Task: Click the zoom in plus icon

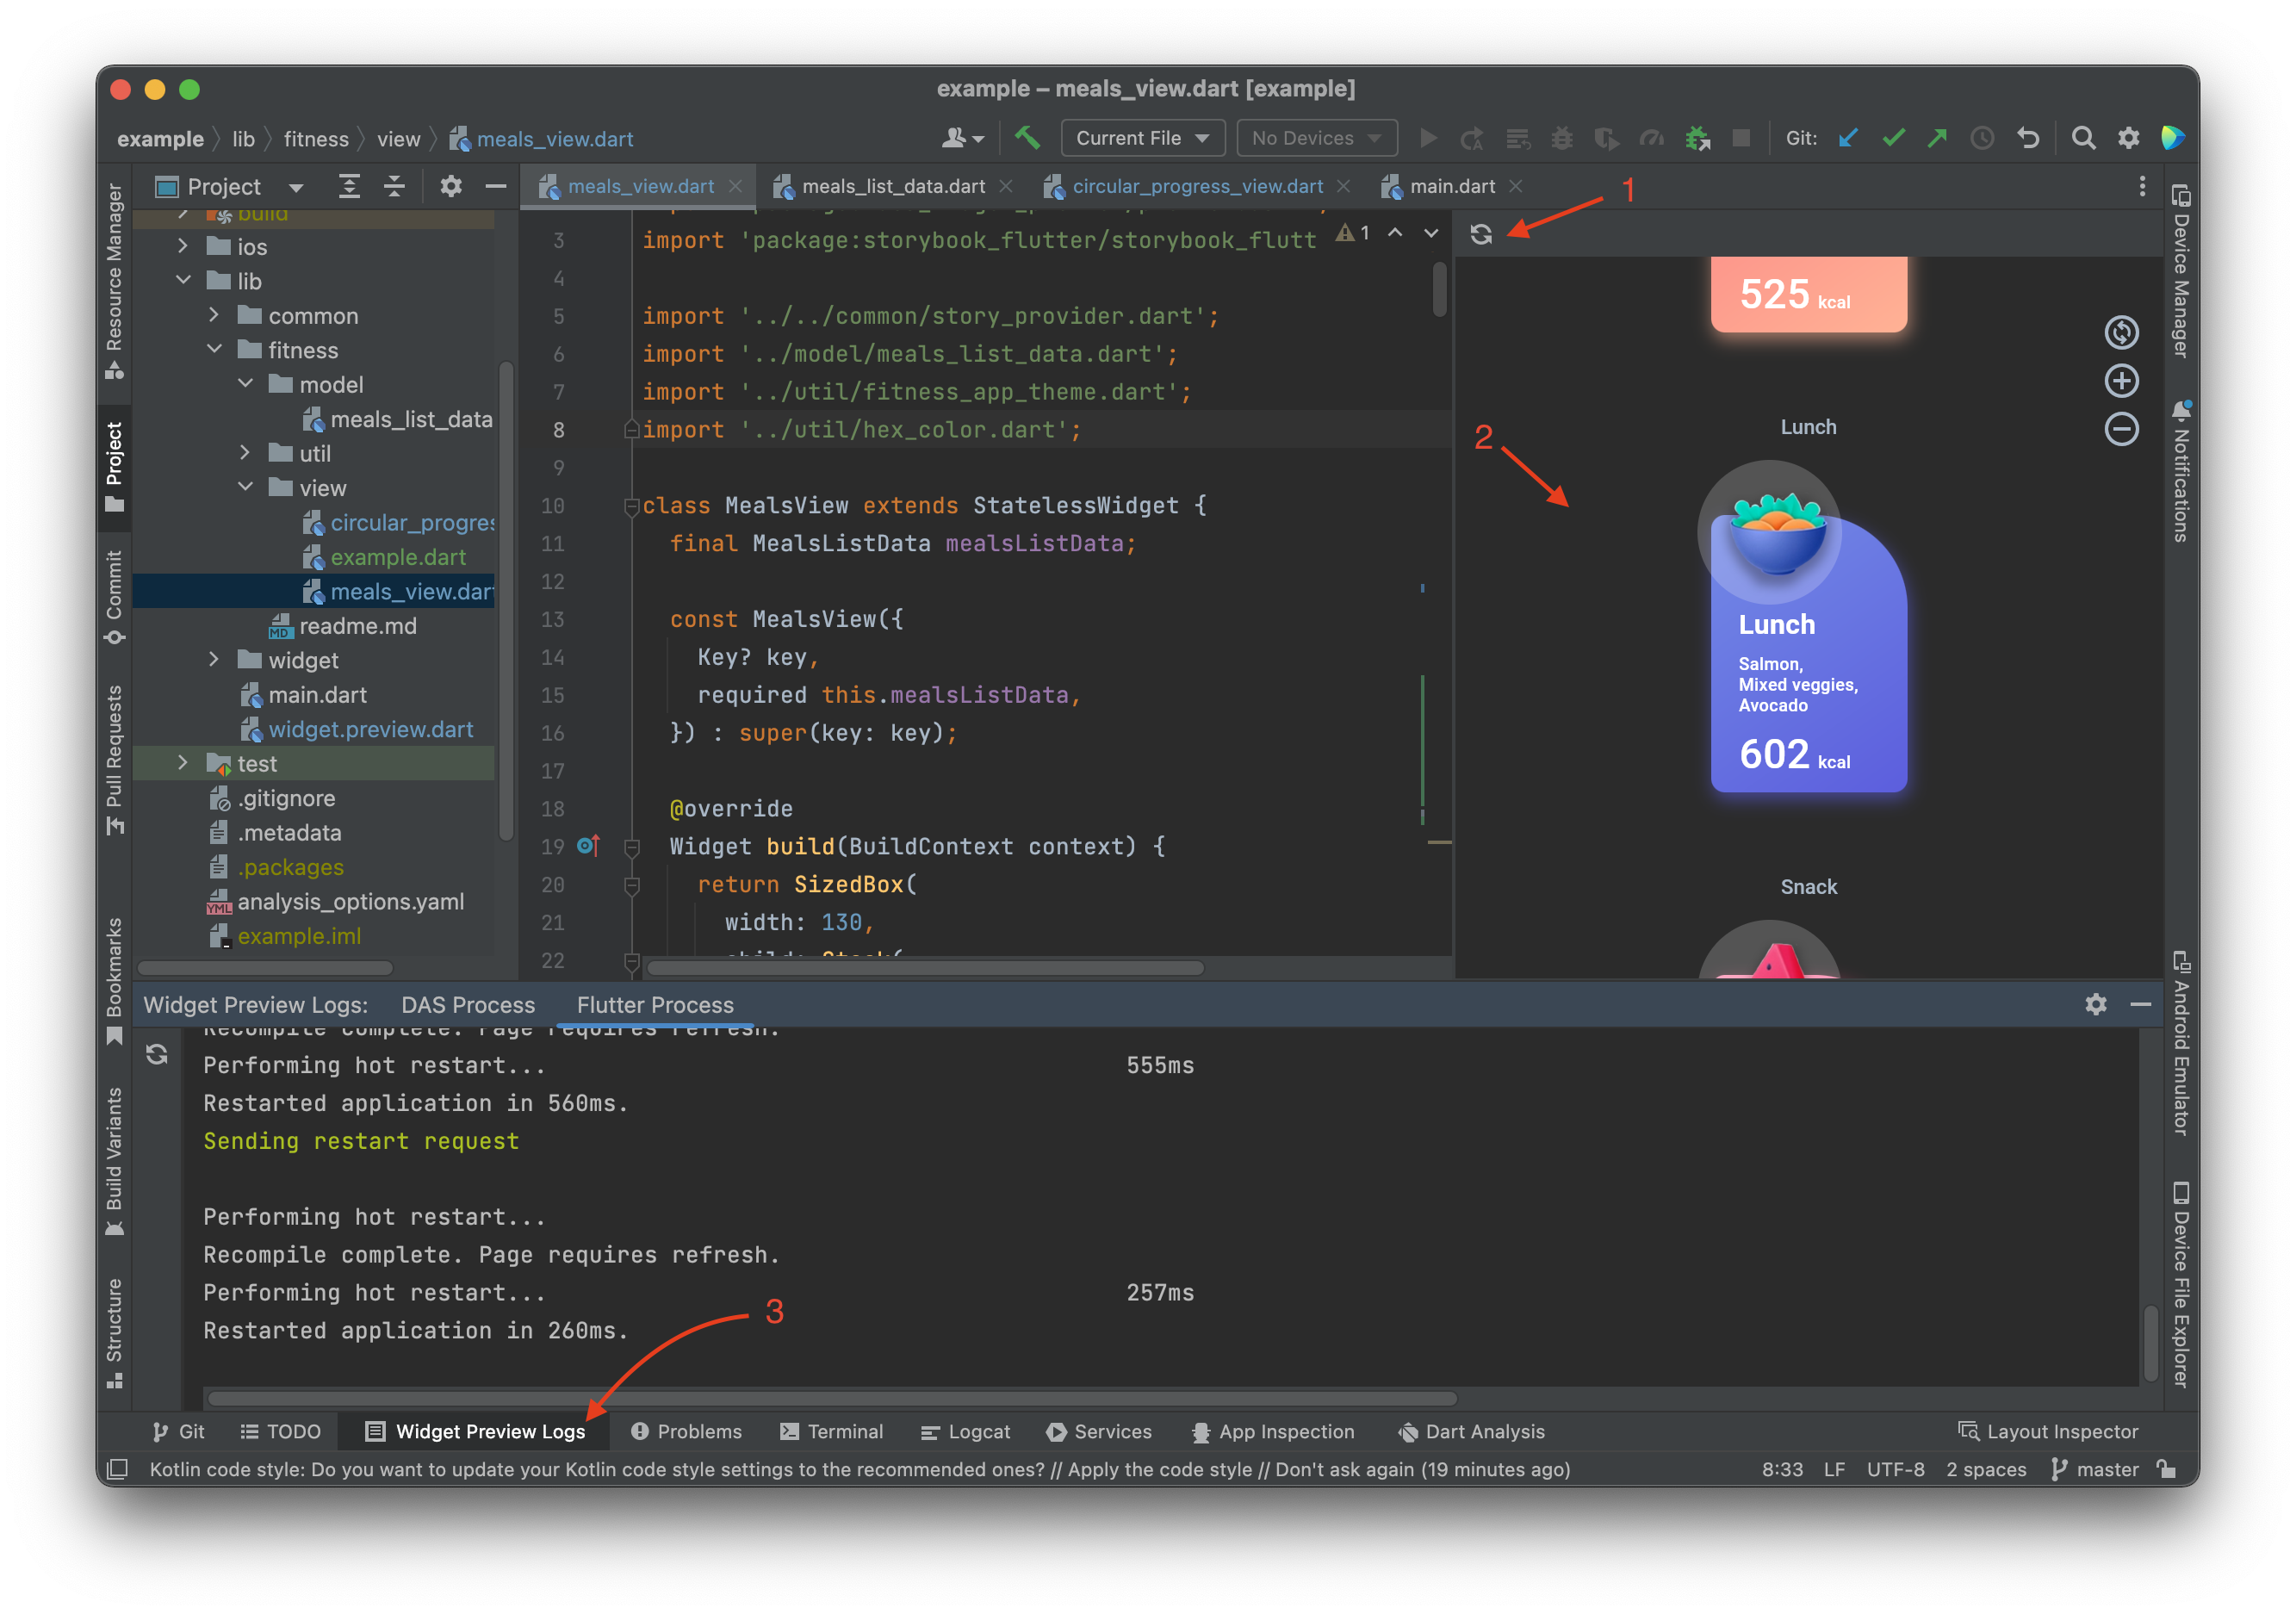Action: (x=2121, y=381)
